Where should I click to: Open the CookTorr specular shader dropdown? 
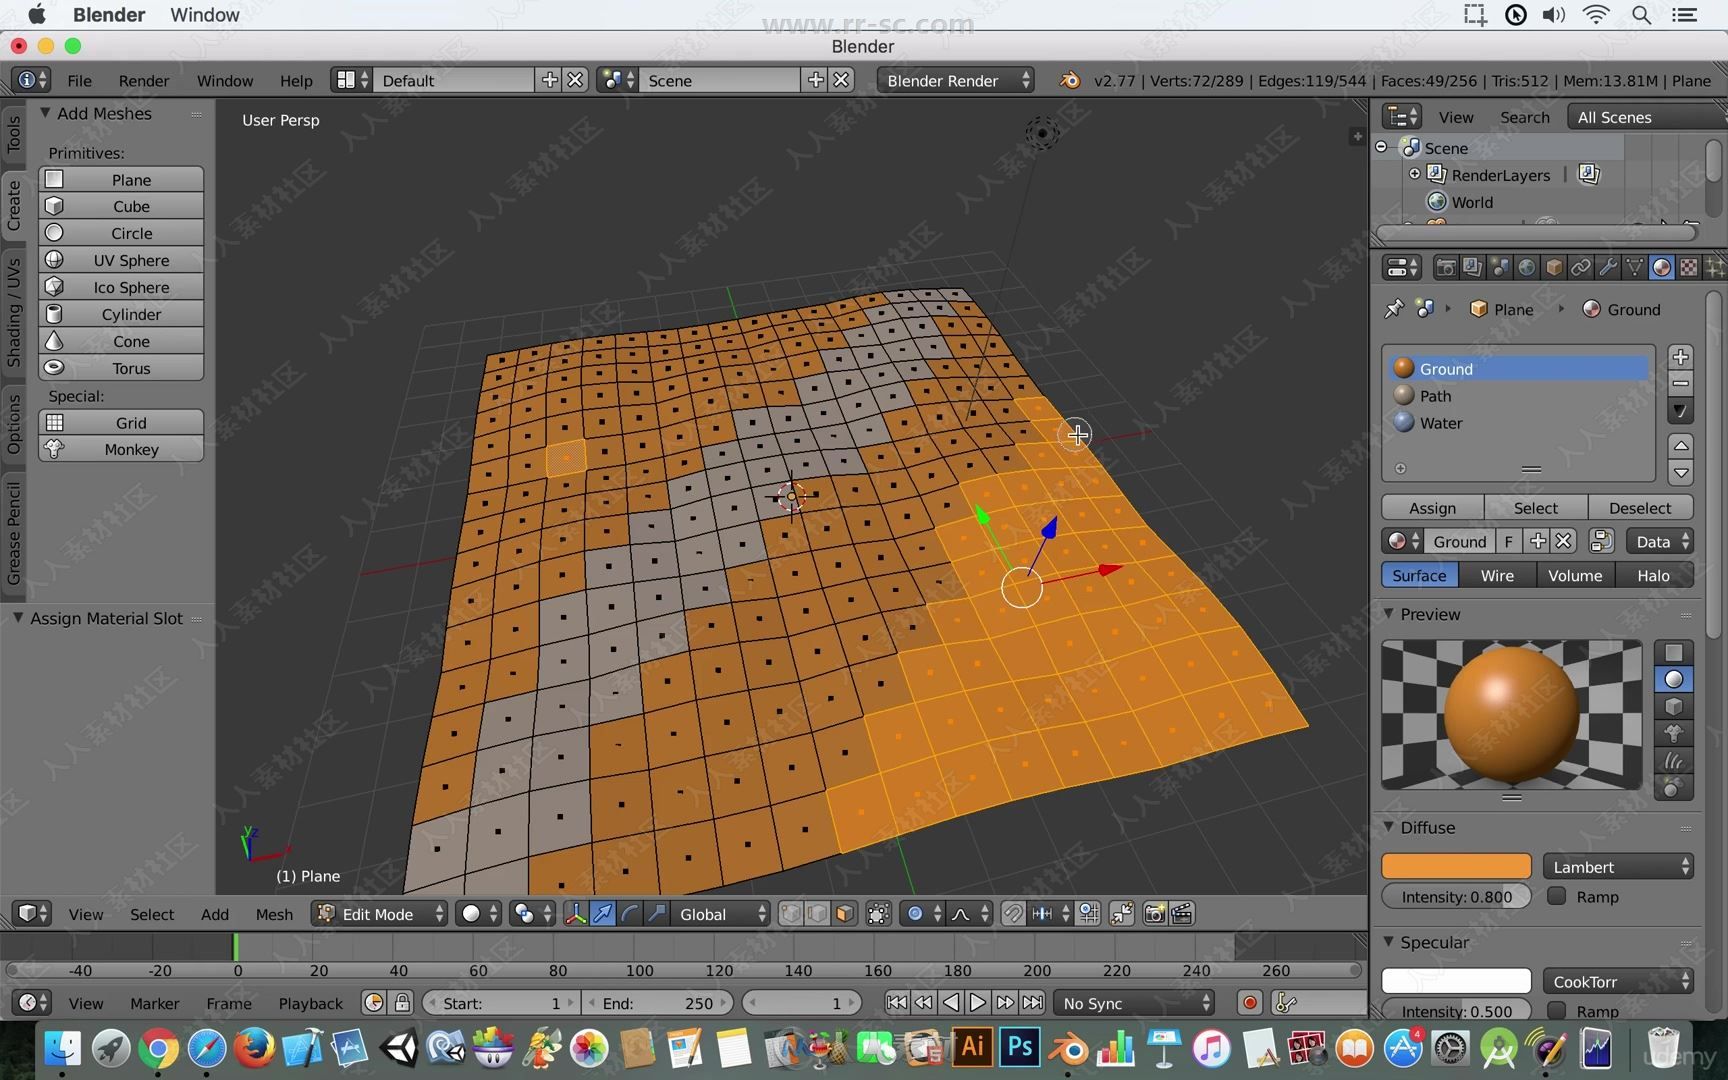click(x=1618, y=982)
